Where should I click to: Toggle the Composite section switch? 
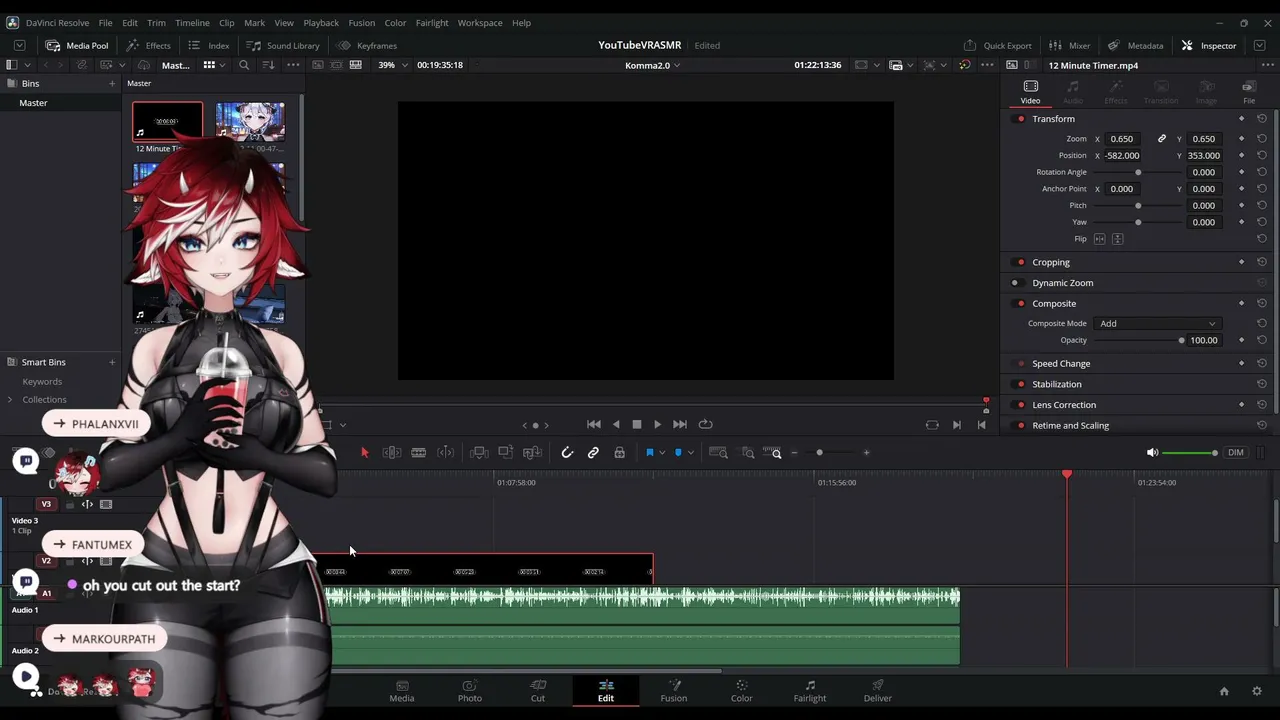coord(1020,303)
